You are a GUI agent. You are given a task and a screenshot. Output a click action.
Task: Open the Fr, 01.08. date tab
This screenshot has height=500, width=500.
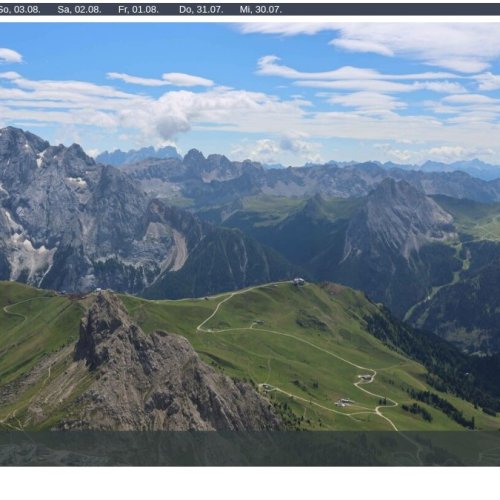pos(138,10)
